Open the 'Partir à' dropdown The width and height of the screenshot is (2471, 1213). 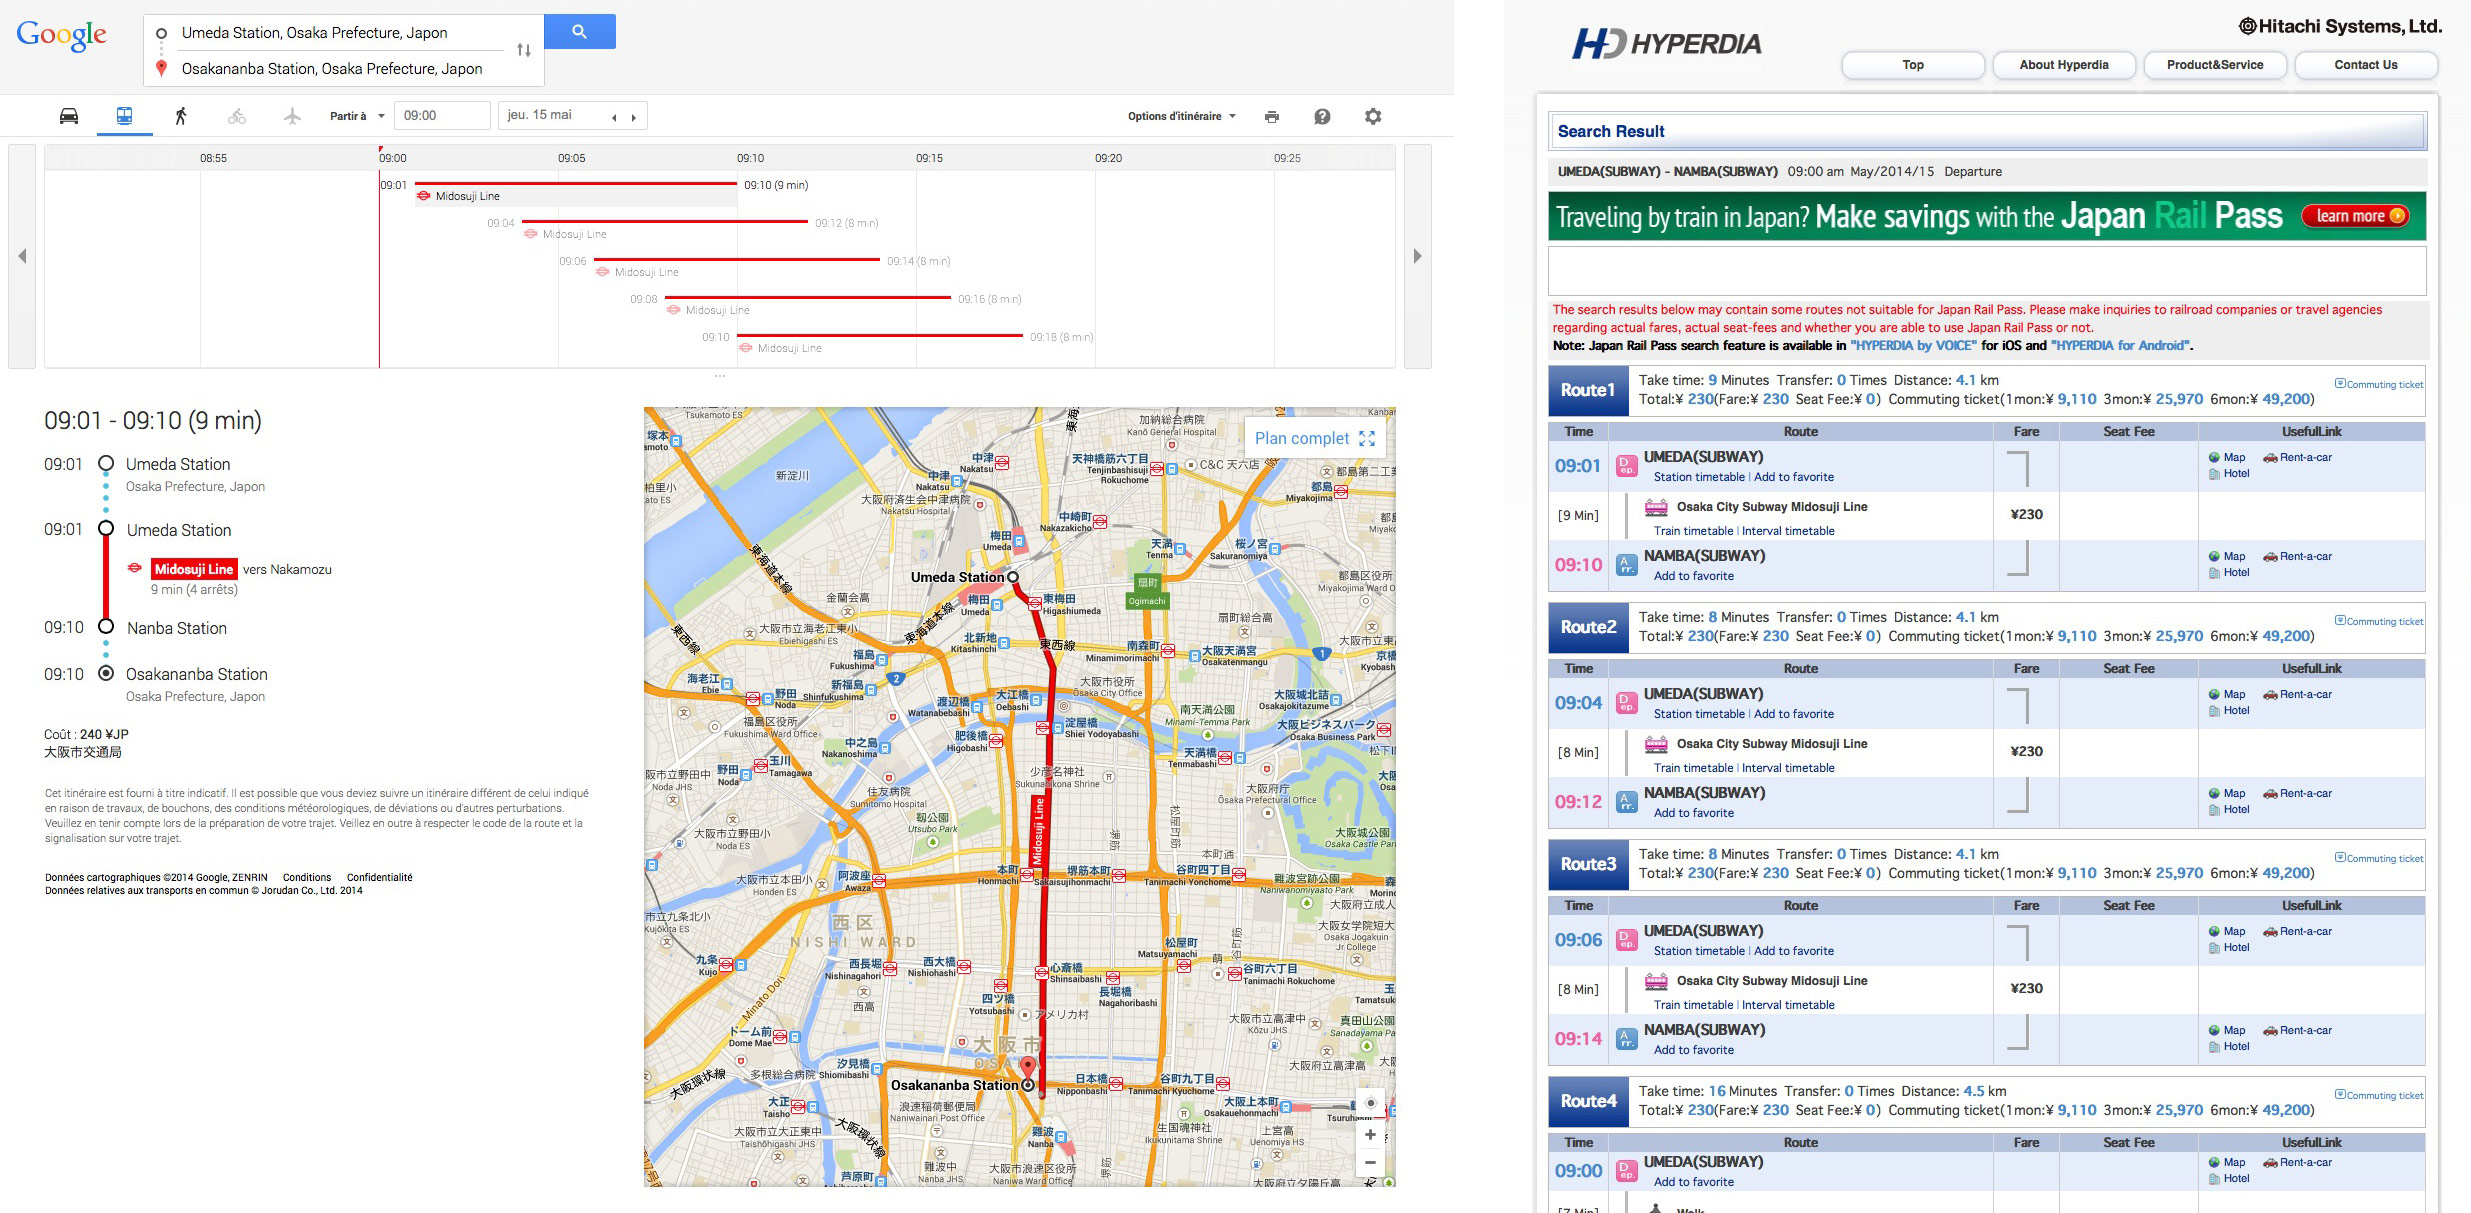point(357,116)
